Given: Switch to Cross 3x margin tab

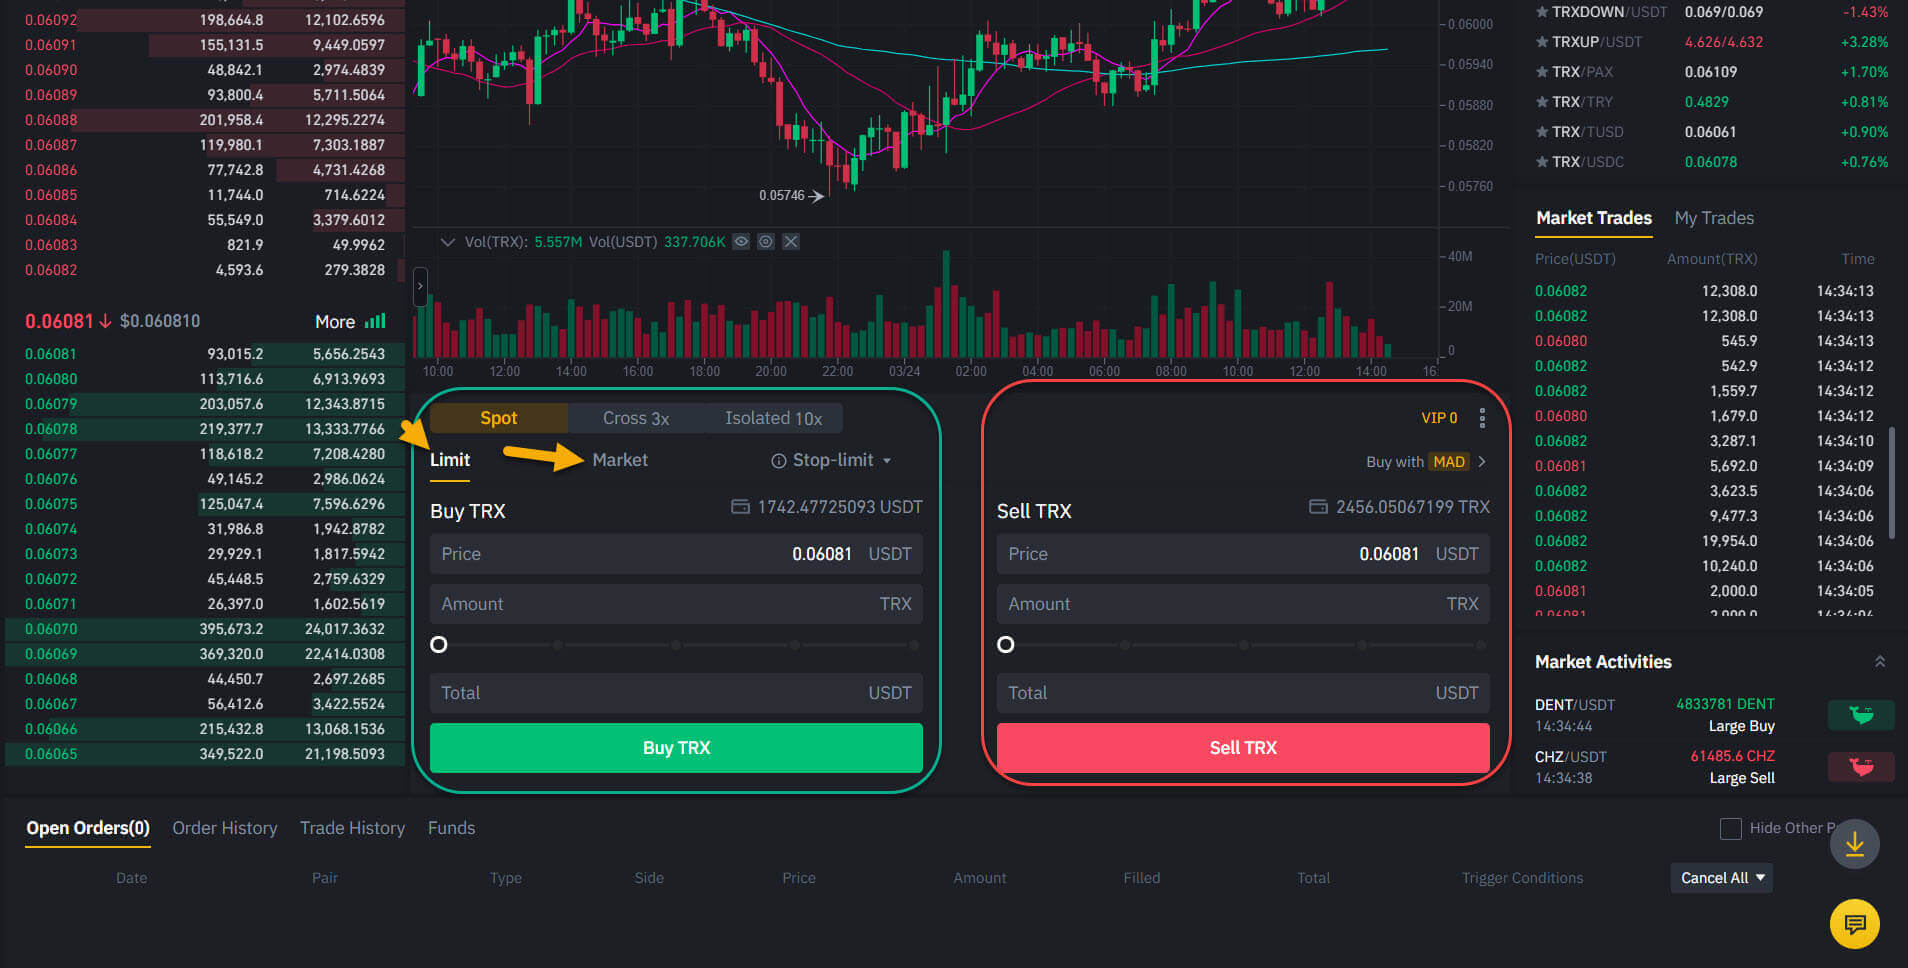Looking at the screenshot, I should tap(636, 418).
